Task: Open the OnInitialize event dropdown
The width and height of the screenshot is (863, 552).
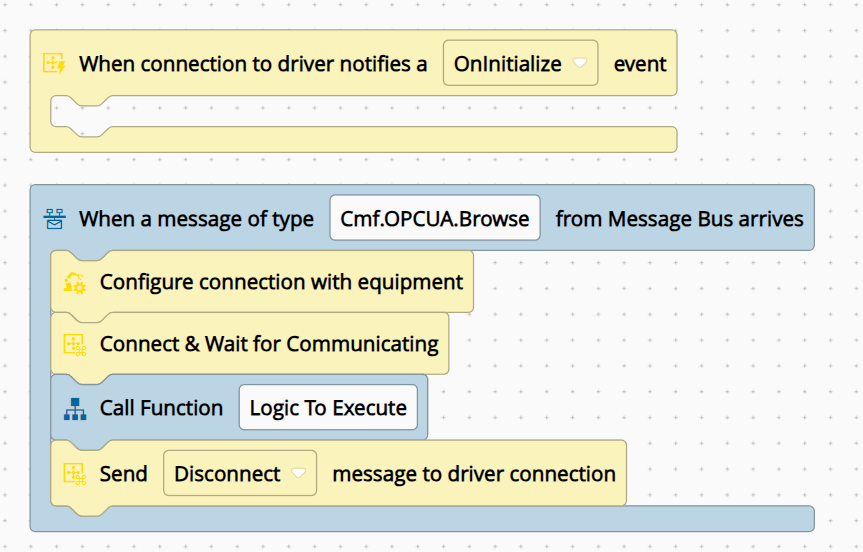Action: [x=520, y=63]
